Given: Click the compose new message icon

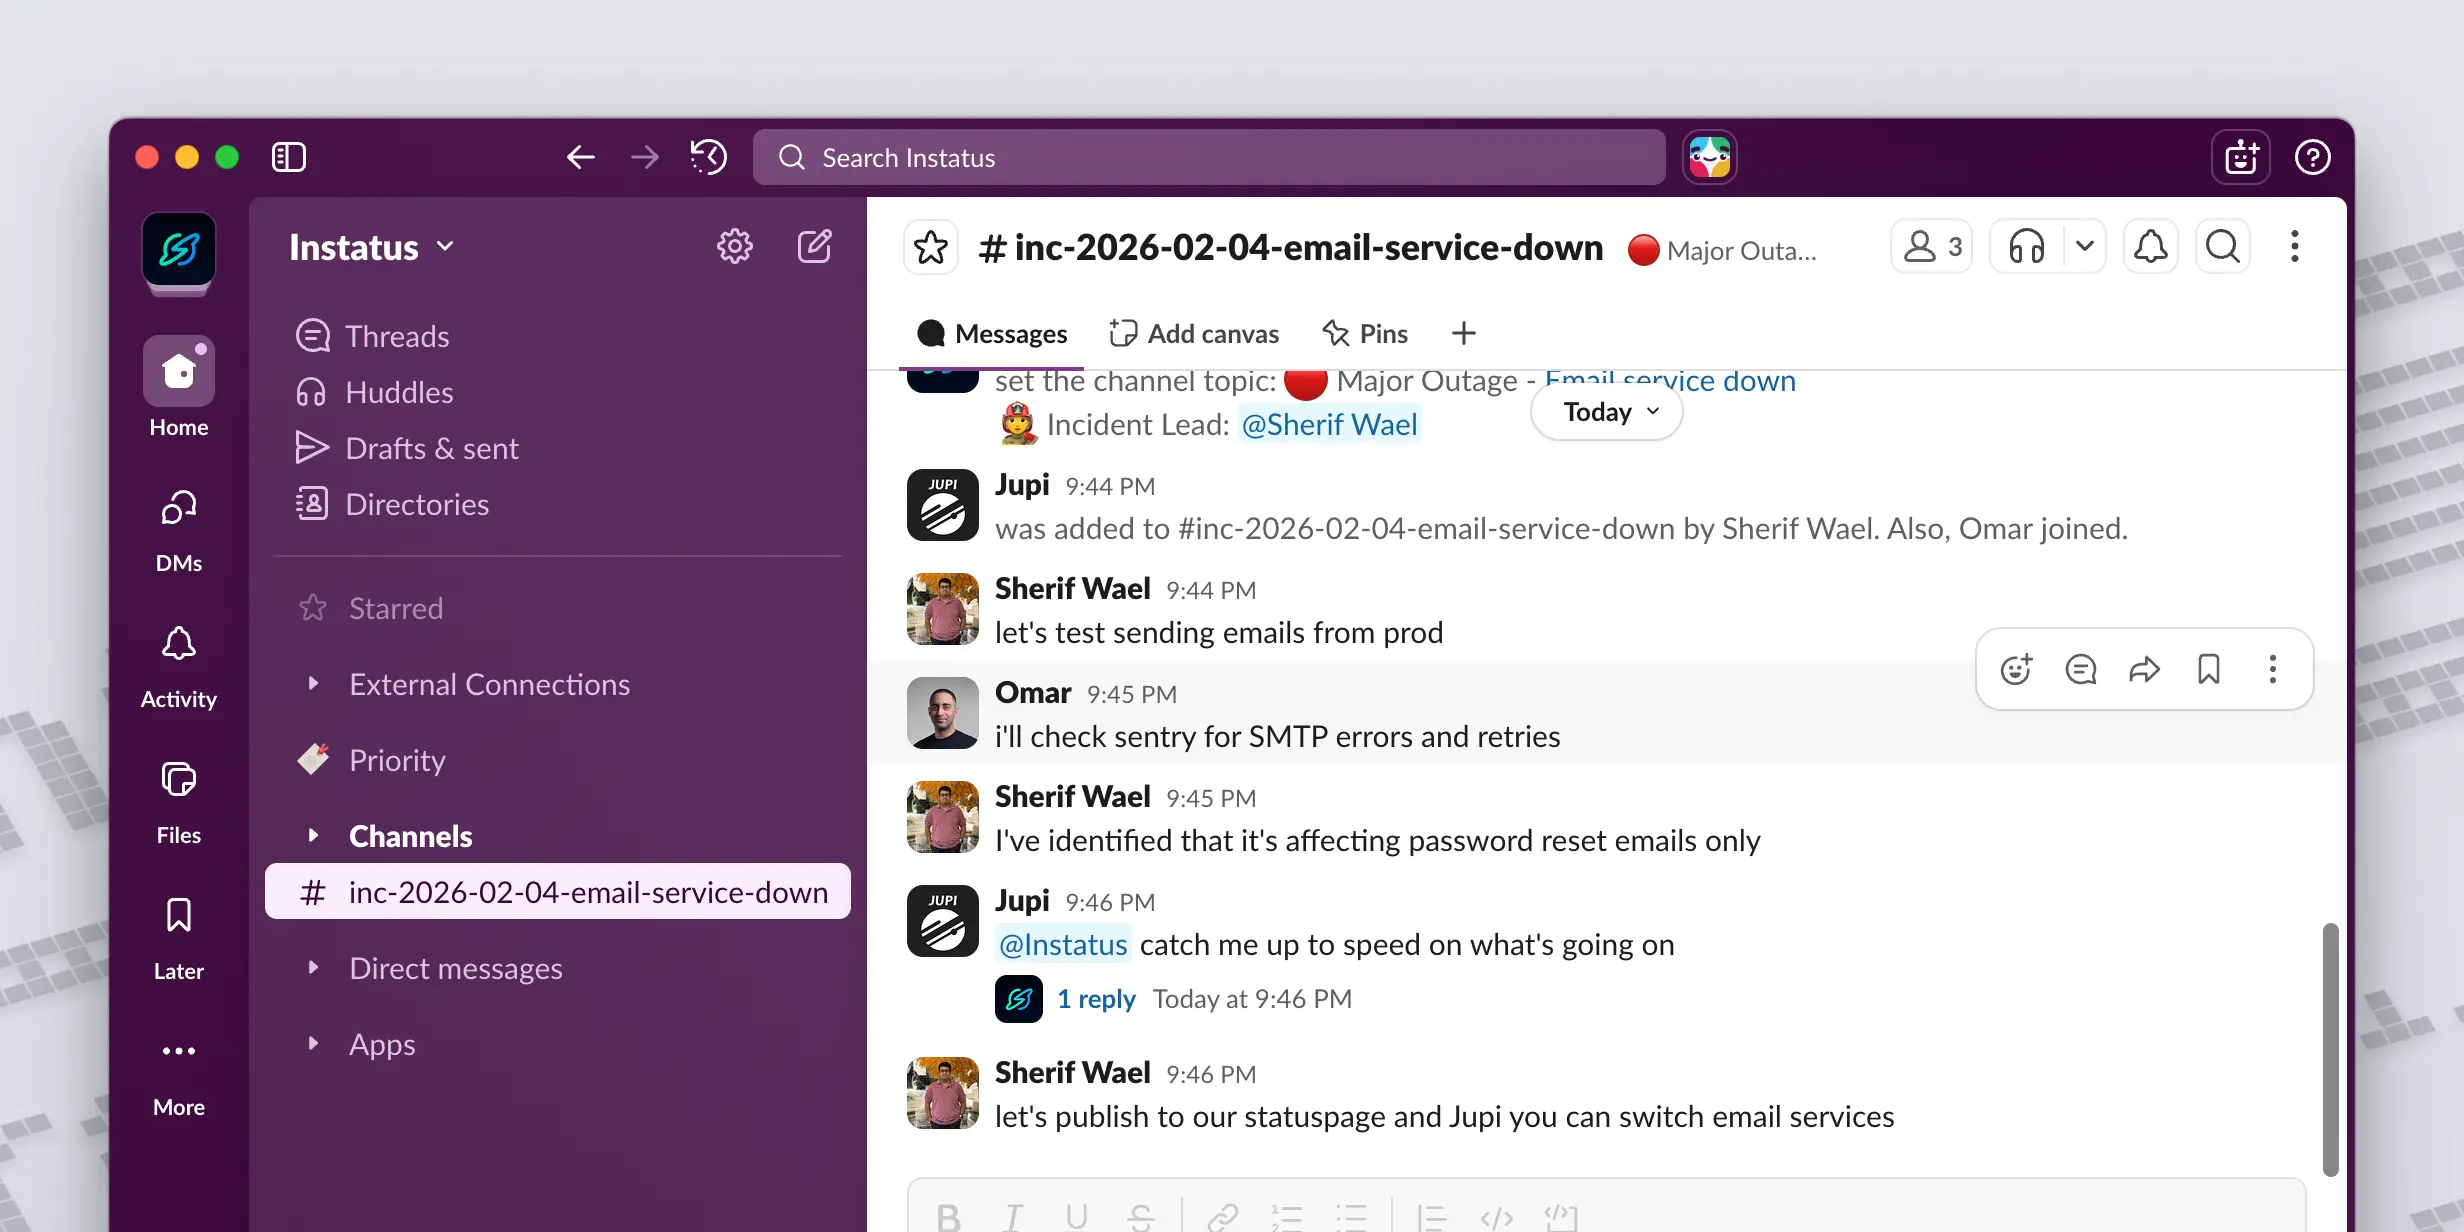Looking at the screenshot, I should coord(814,246).
